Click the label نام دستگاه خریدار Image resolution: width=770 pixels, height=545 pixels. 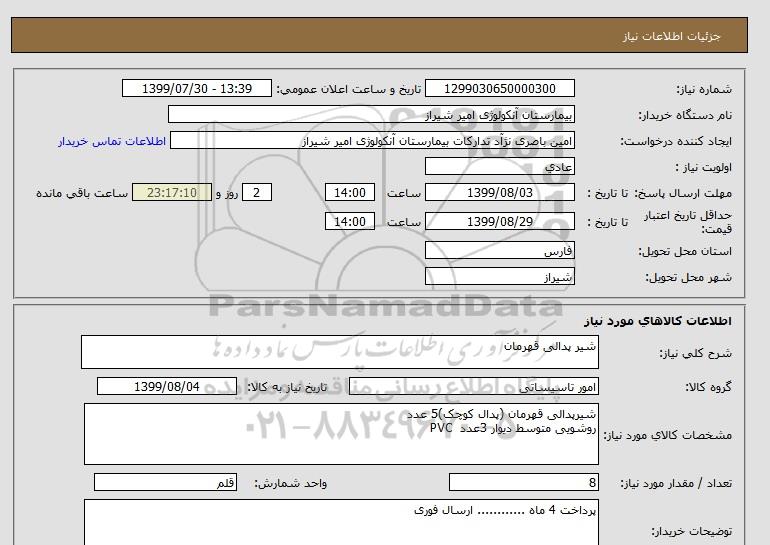point(685,115)
